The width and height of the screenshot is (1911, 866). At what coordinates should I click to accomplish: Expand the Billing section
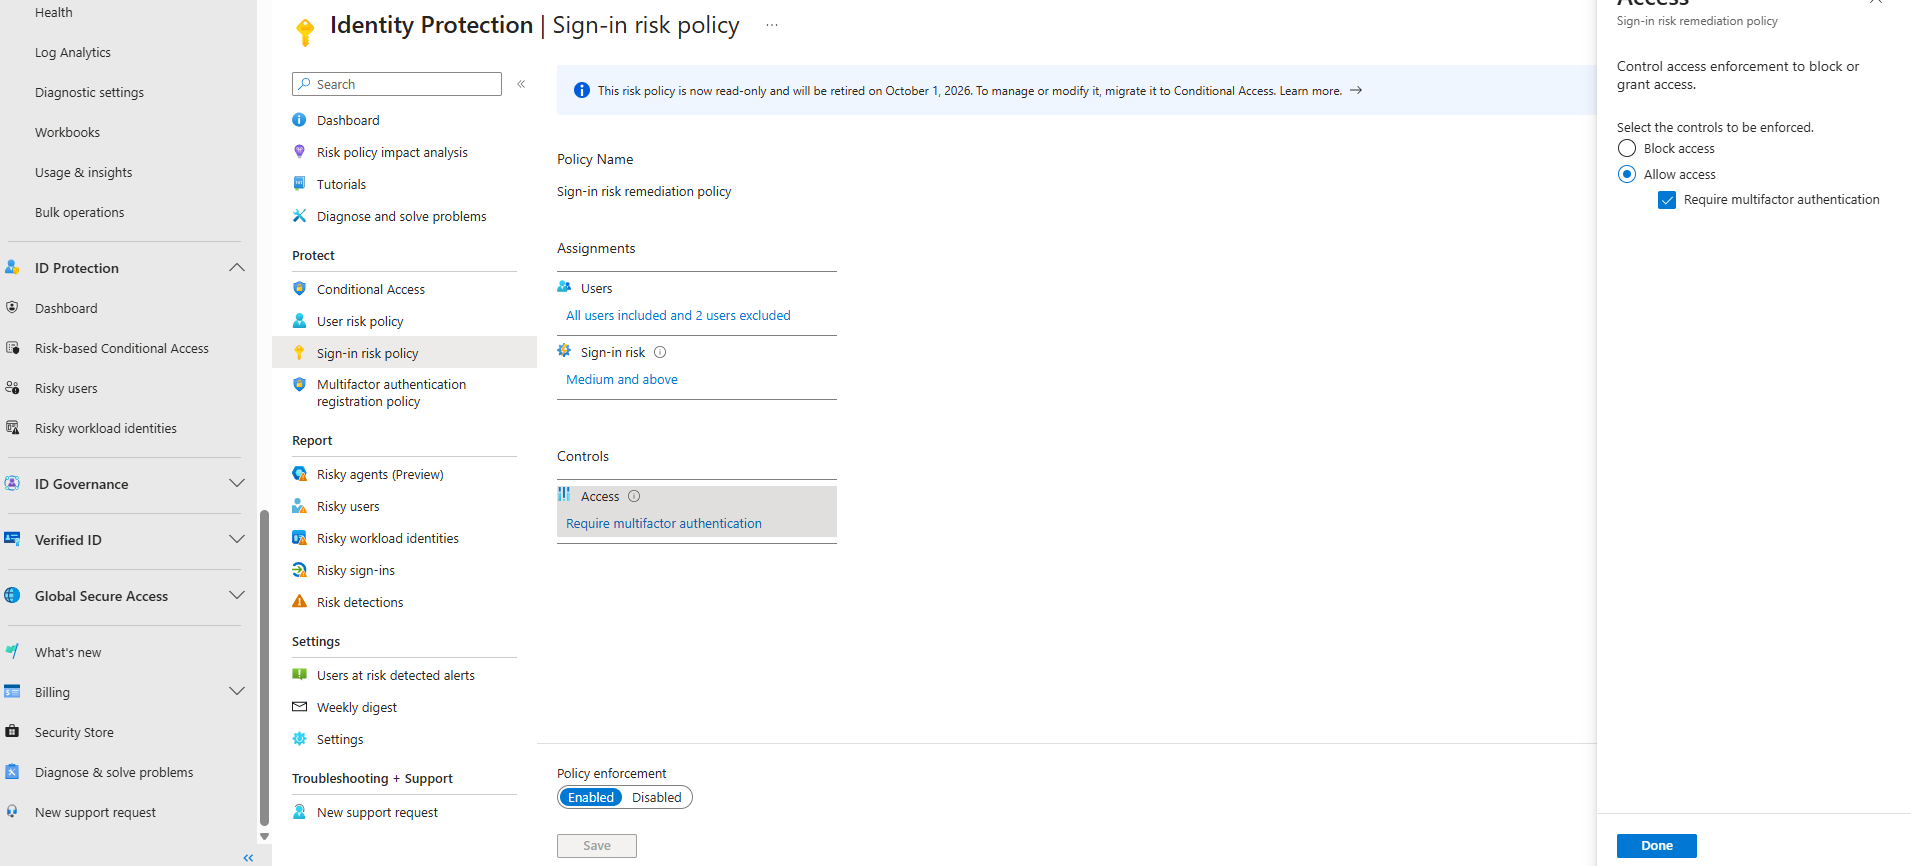tap(237, 692)
